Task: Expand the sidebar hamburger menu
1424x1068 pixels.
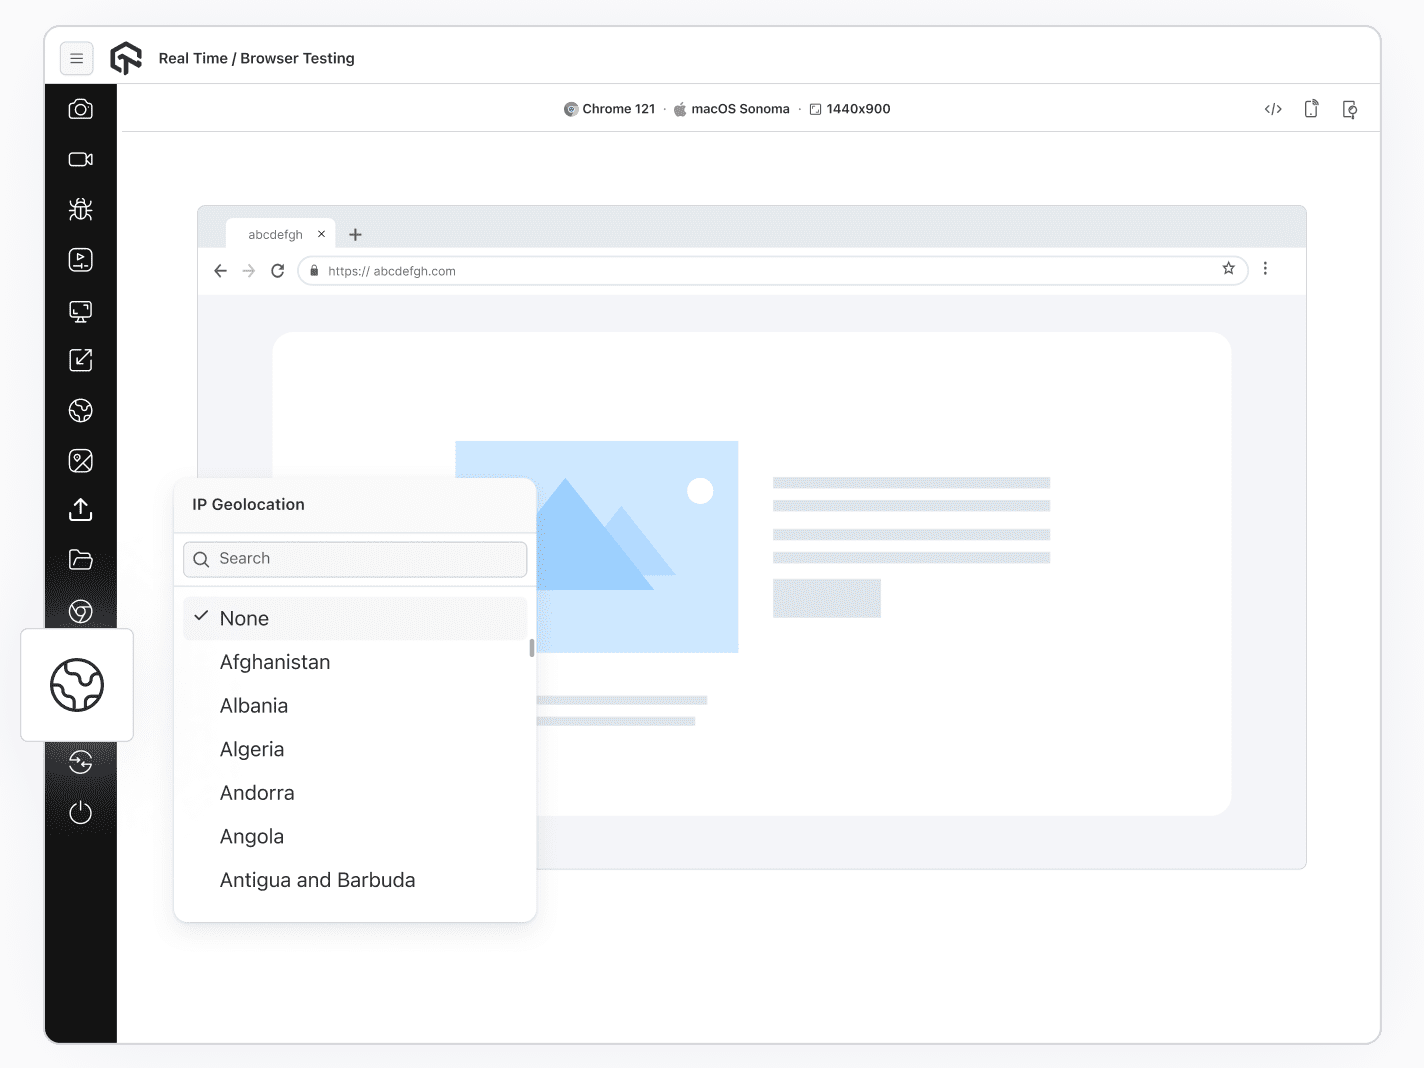Action: click(x=77, y=58)
